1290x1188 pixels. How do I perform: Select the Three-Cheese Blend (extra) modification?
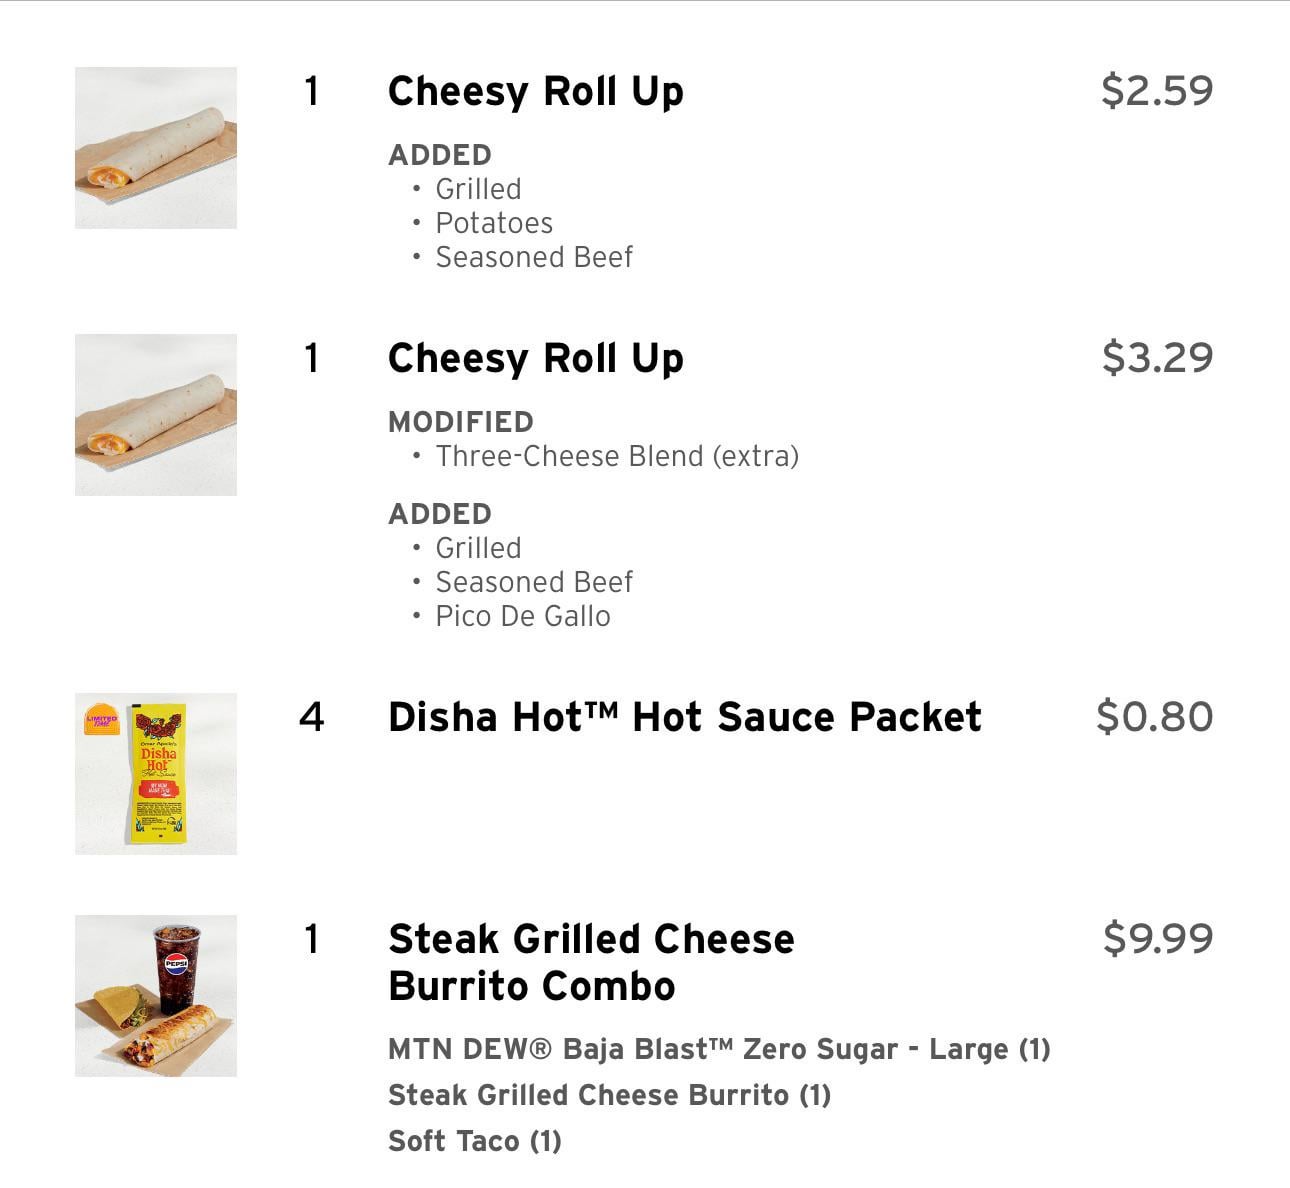(x=617, y=456)
